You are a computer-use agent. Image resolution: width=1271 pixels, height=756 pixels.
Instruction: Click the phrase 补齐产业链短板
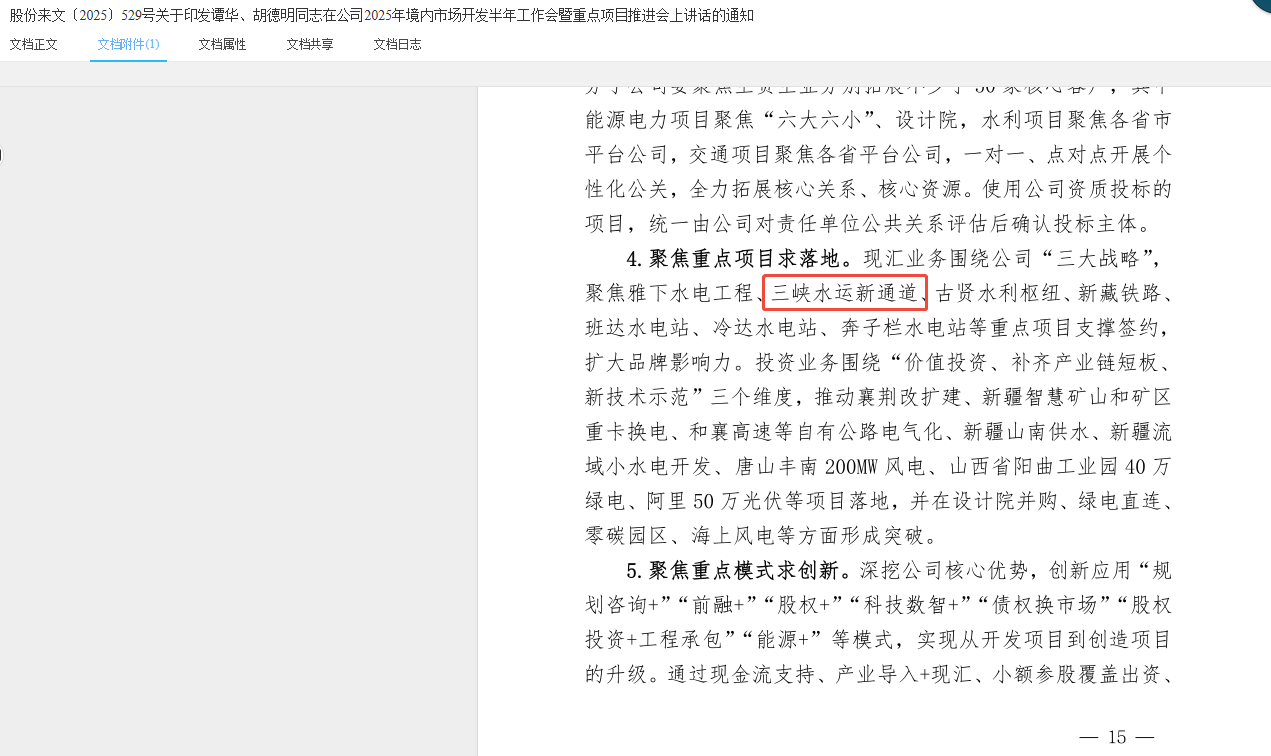click(1085, 362)
